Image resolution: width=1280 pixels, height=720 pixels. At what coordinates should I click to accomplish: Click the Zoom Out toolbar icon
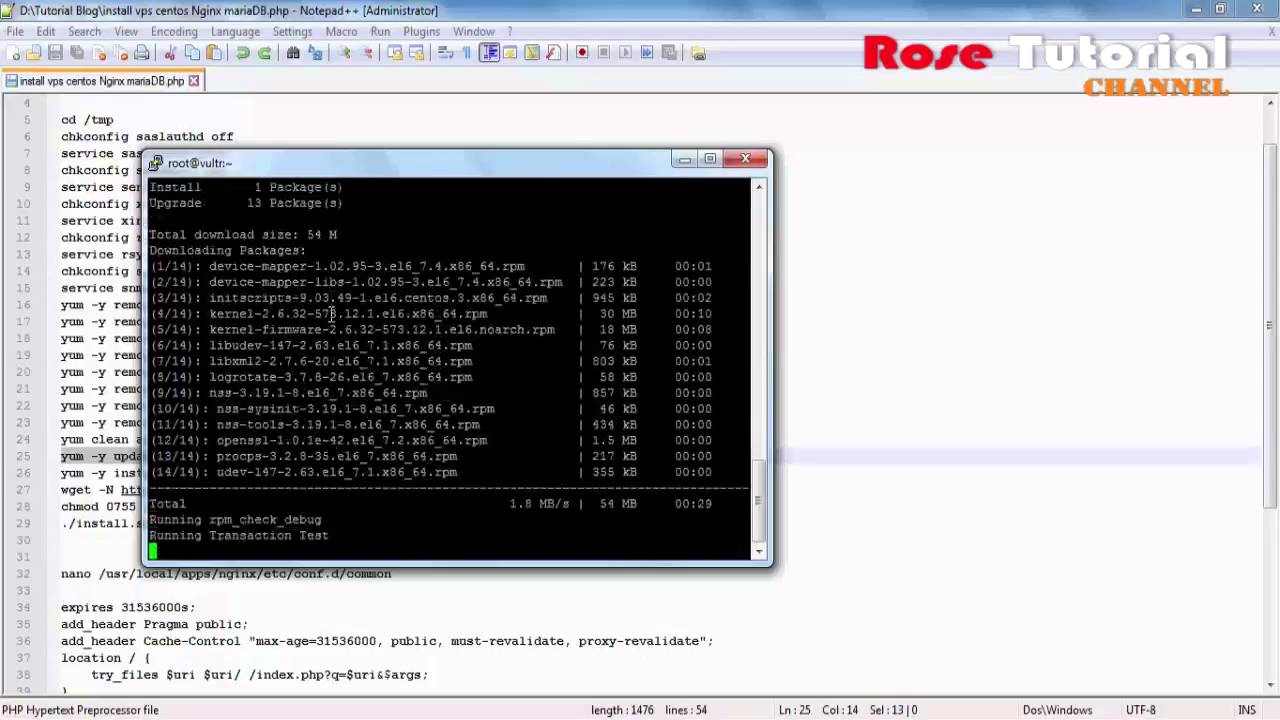[367, 53]
